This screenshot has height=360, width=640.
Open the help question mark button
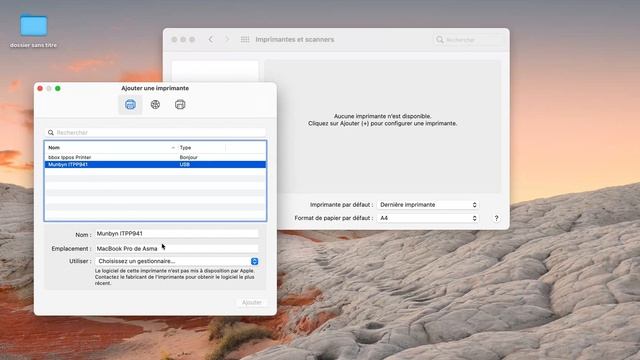(496, 218)
